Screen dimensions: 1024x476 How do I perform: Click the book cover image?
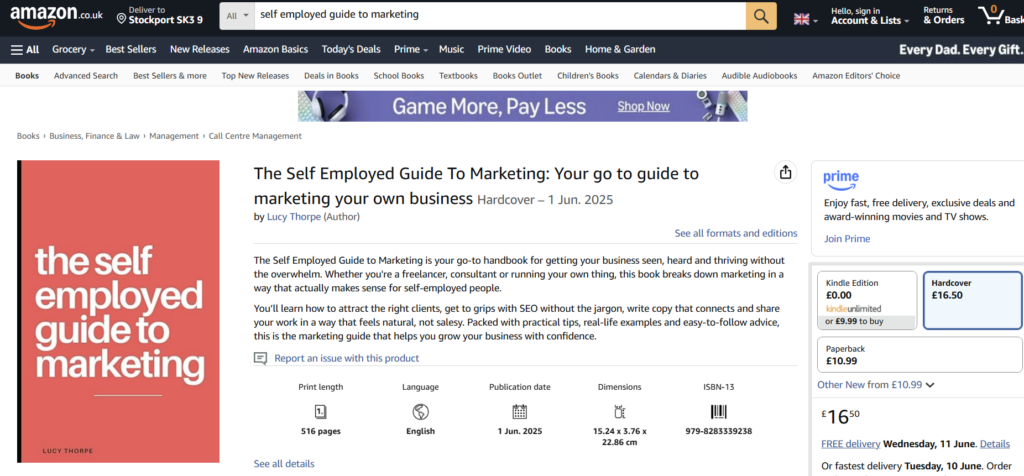pos(118,311)
